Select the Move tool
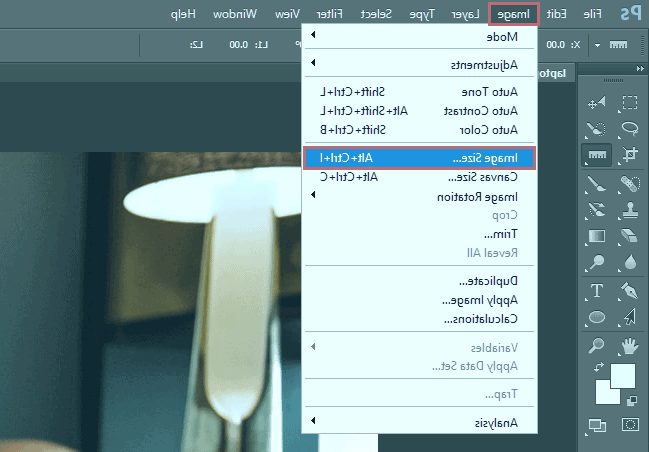This screenshot has height=452, width=649. point(597,103)
